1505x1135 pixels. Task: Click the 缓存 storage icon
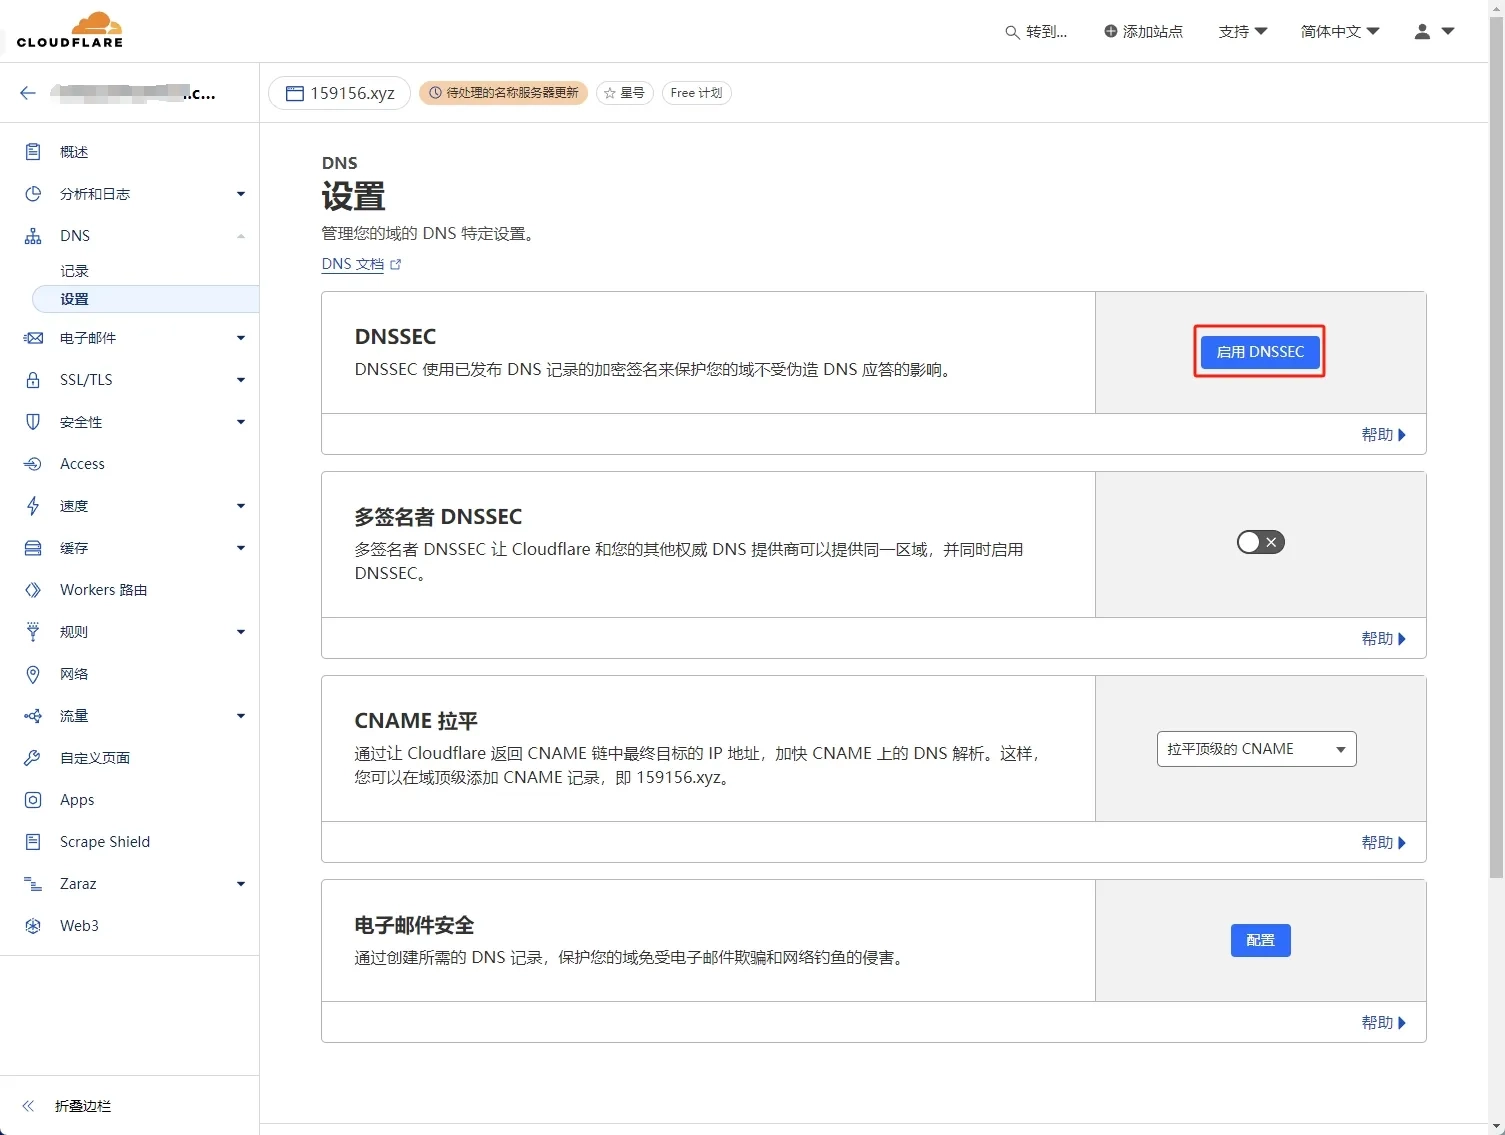coord(33,548)
